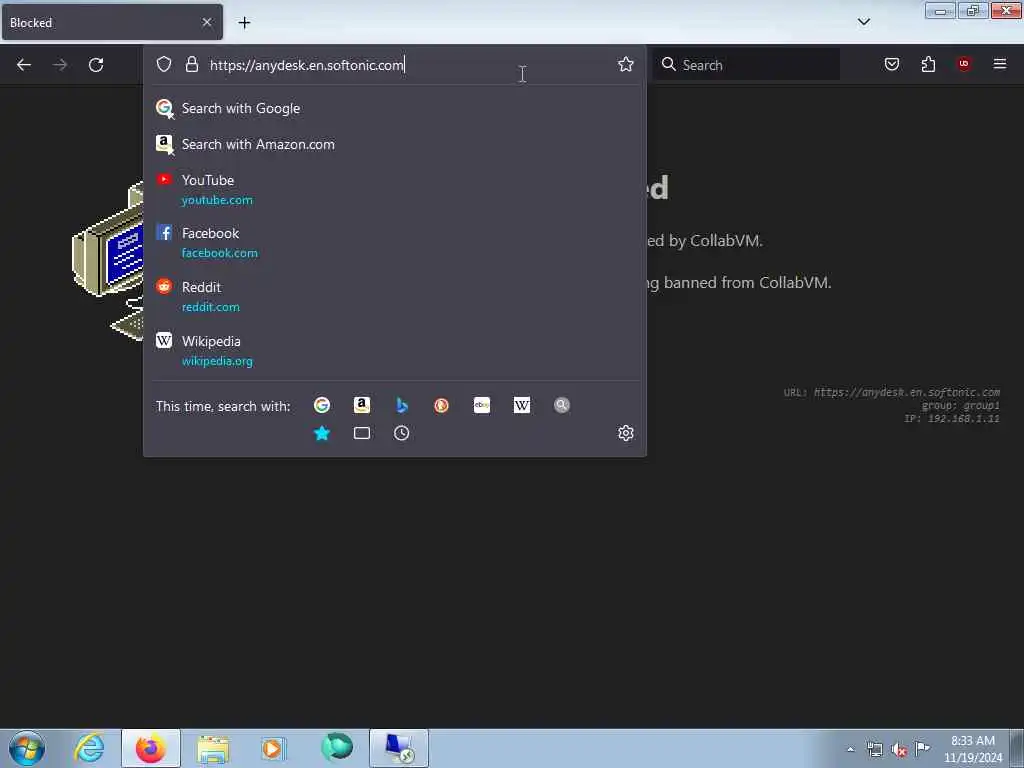This screenshot has height=768, width=1024.
Task: Search this time with eBay icon
Action: pos(482,406)
